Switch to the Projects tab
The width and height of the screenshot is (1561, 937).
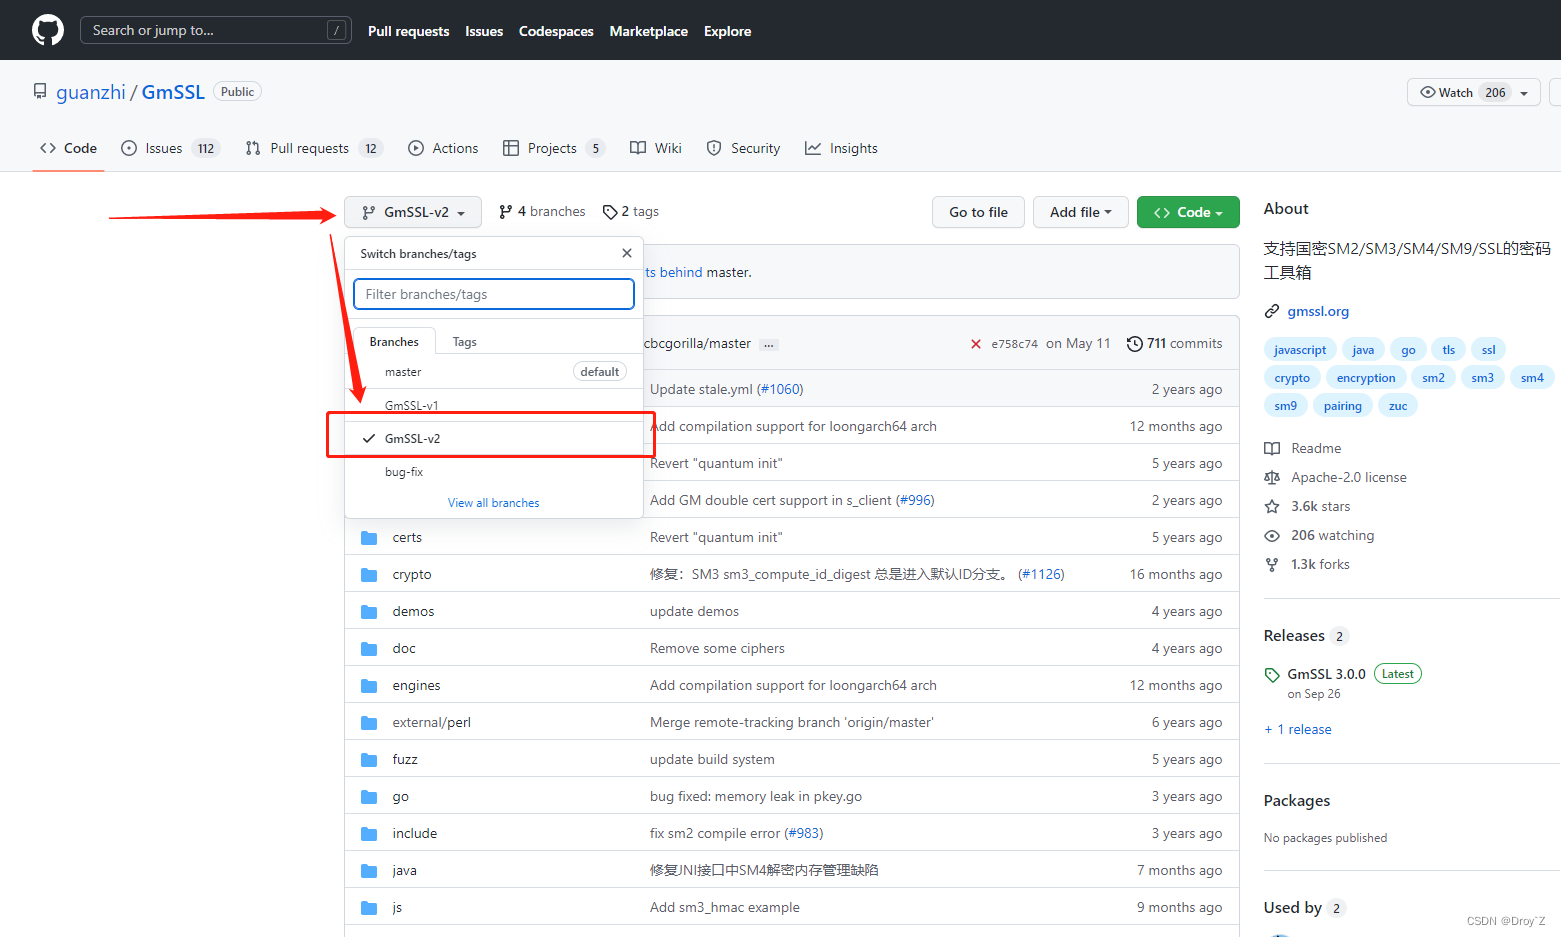[554, 148]
